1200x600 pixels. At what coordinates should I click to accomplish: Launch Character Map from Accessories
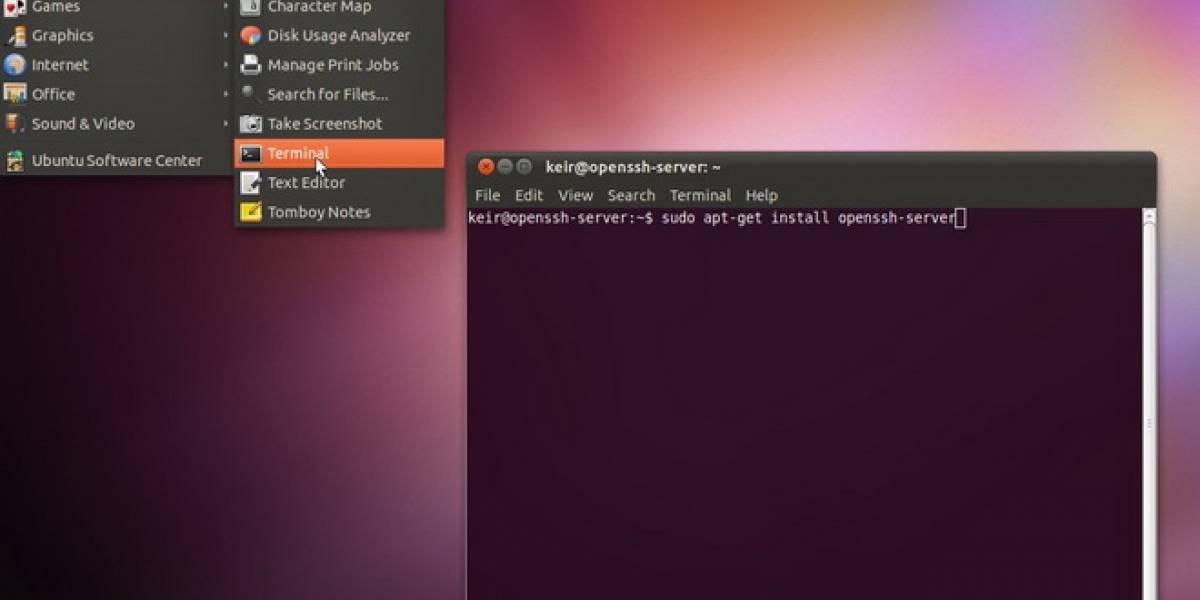tap(339, 7)
